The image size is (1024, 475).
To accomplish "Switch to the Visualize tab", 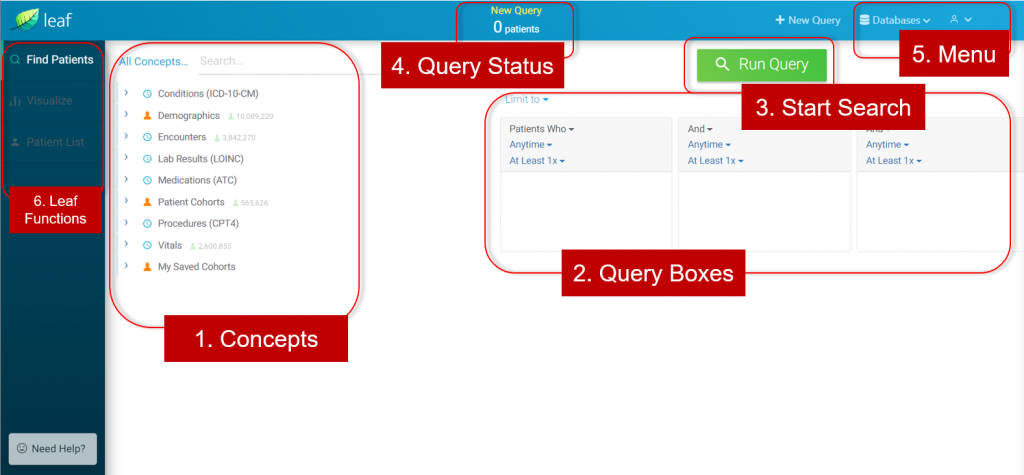I will tap(48, 101).
